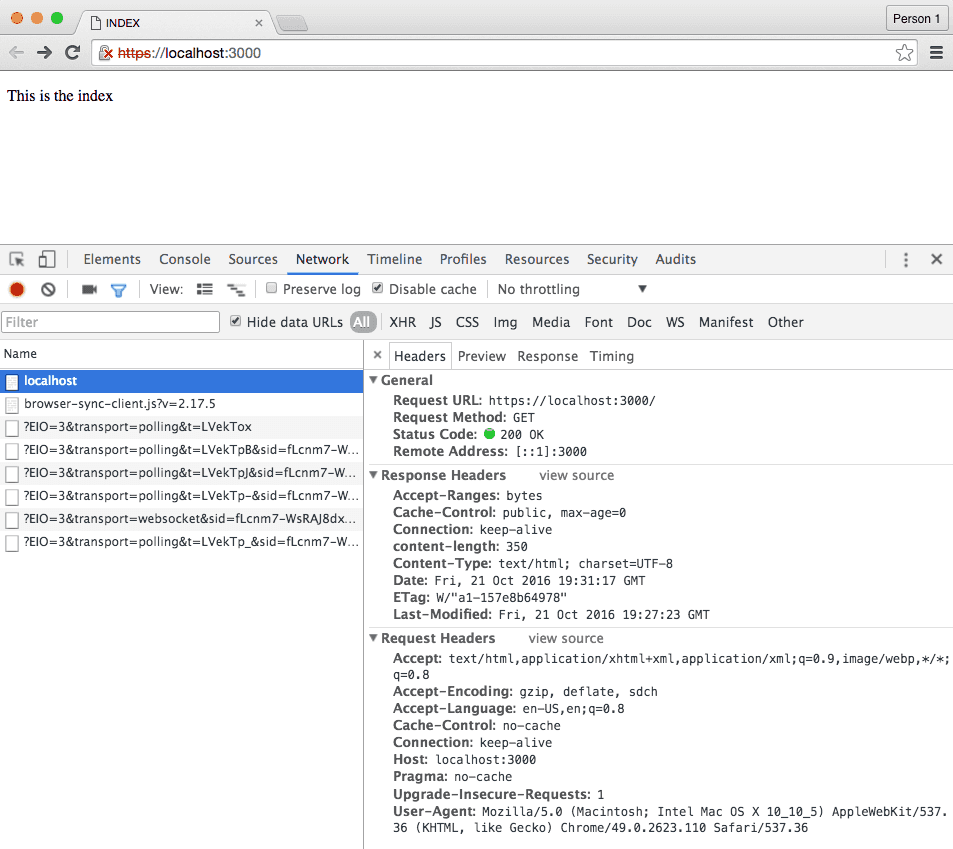
Task: Select the inspect element pointer icon
Action: click(17, 260)
